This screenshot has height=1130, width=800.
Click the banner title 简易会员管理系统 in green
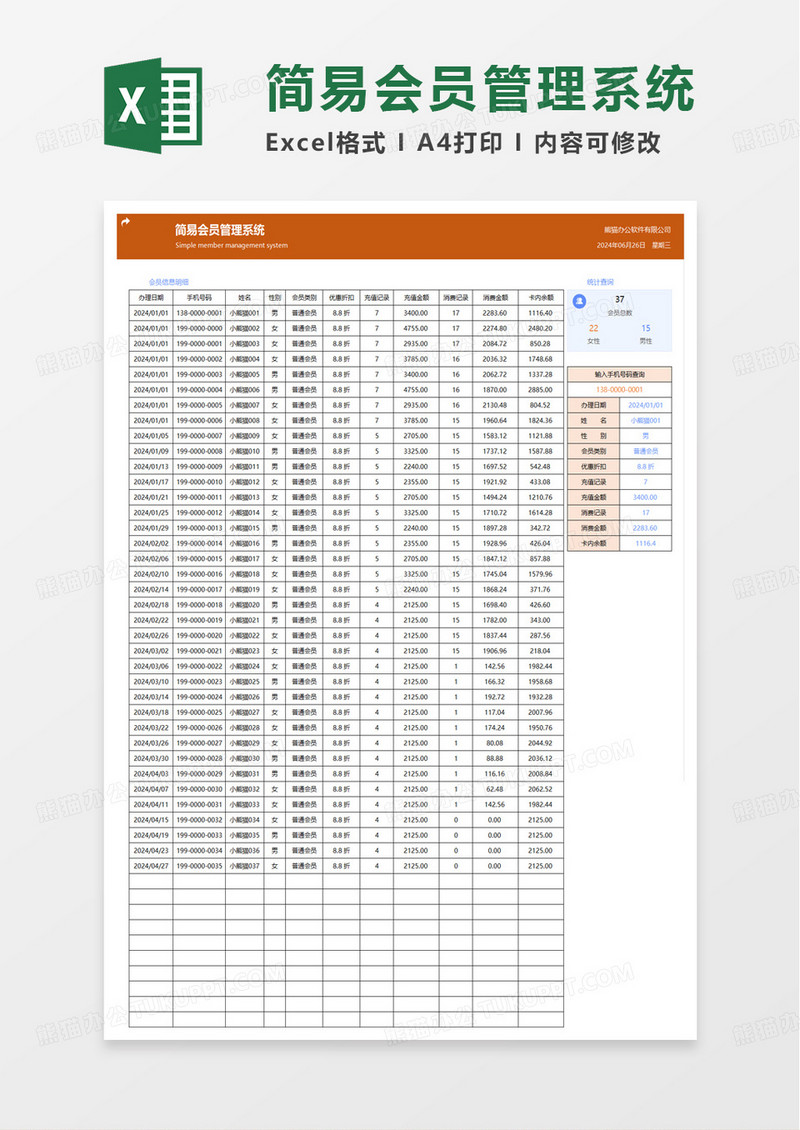coord(480,88)
